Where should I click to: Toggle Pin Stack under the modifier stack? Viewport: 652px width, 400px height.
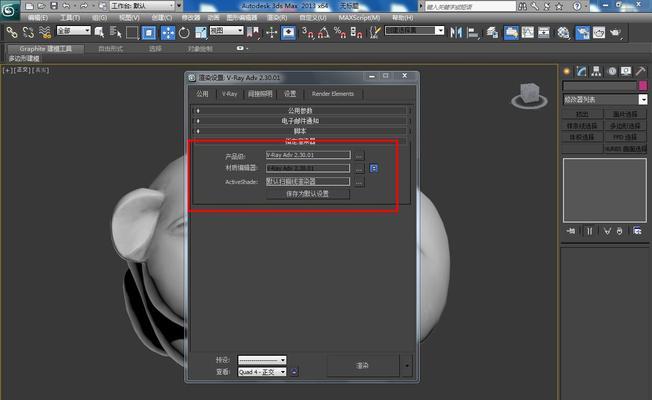coord(571,231)
